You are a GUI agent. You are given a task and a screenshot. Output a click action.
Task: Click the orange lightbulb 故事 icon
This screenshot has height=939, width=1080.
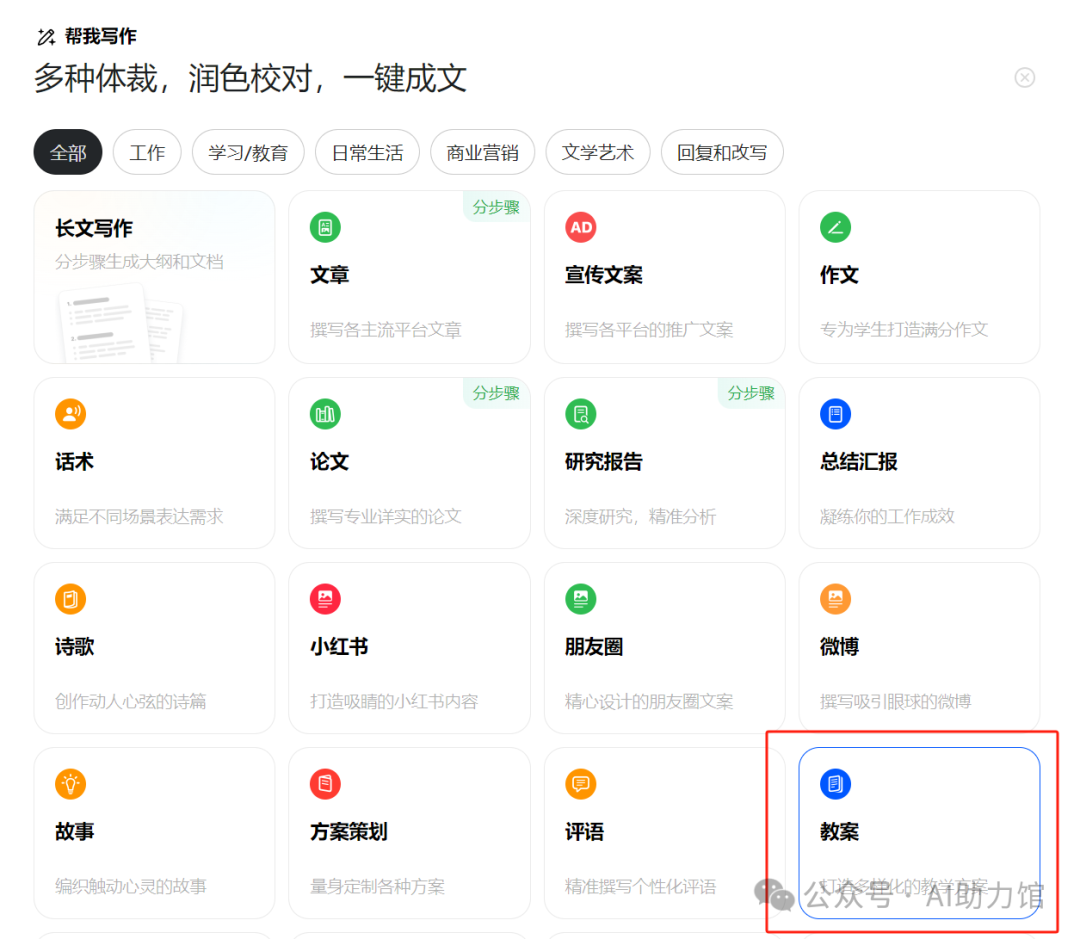click(70, 784)
